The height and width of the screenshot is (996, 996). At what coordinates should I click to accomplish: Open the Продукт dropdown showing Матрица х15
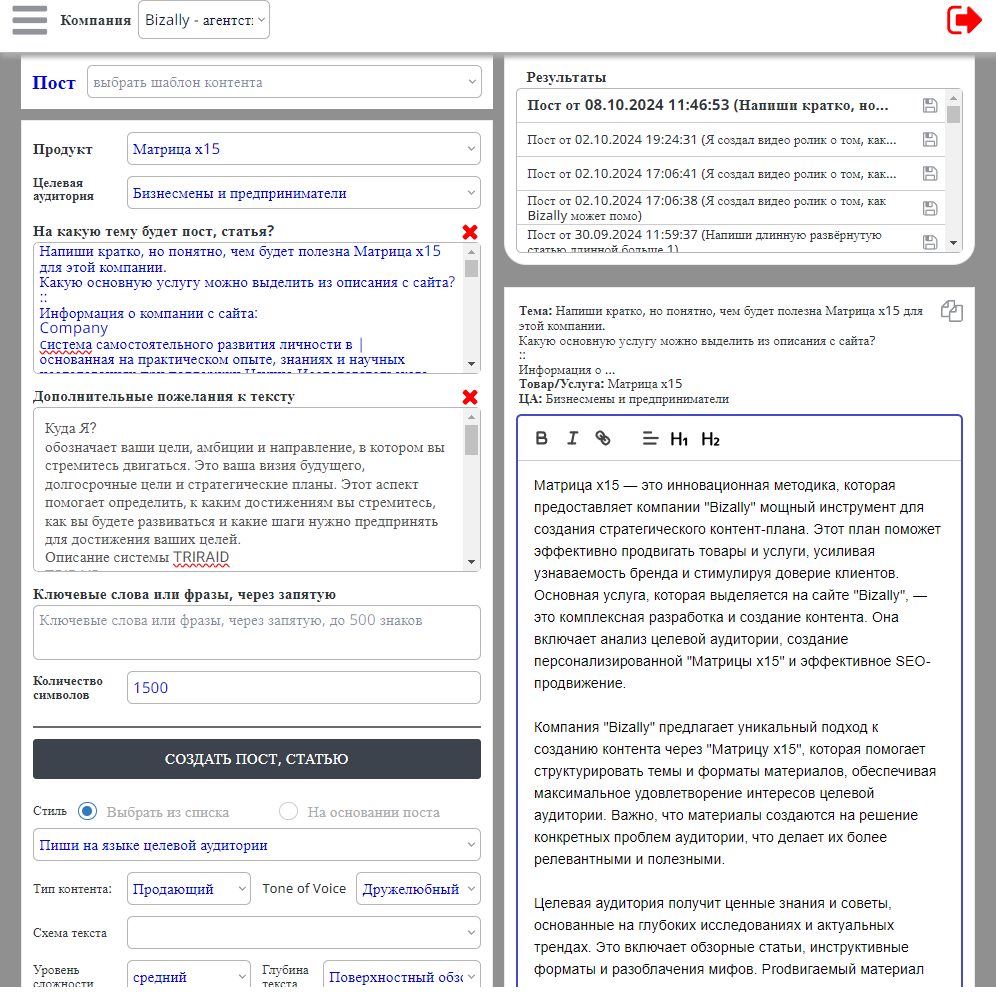(304, 149)
